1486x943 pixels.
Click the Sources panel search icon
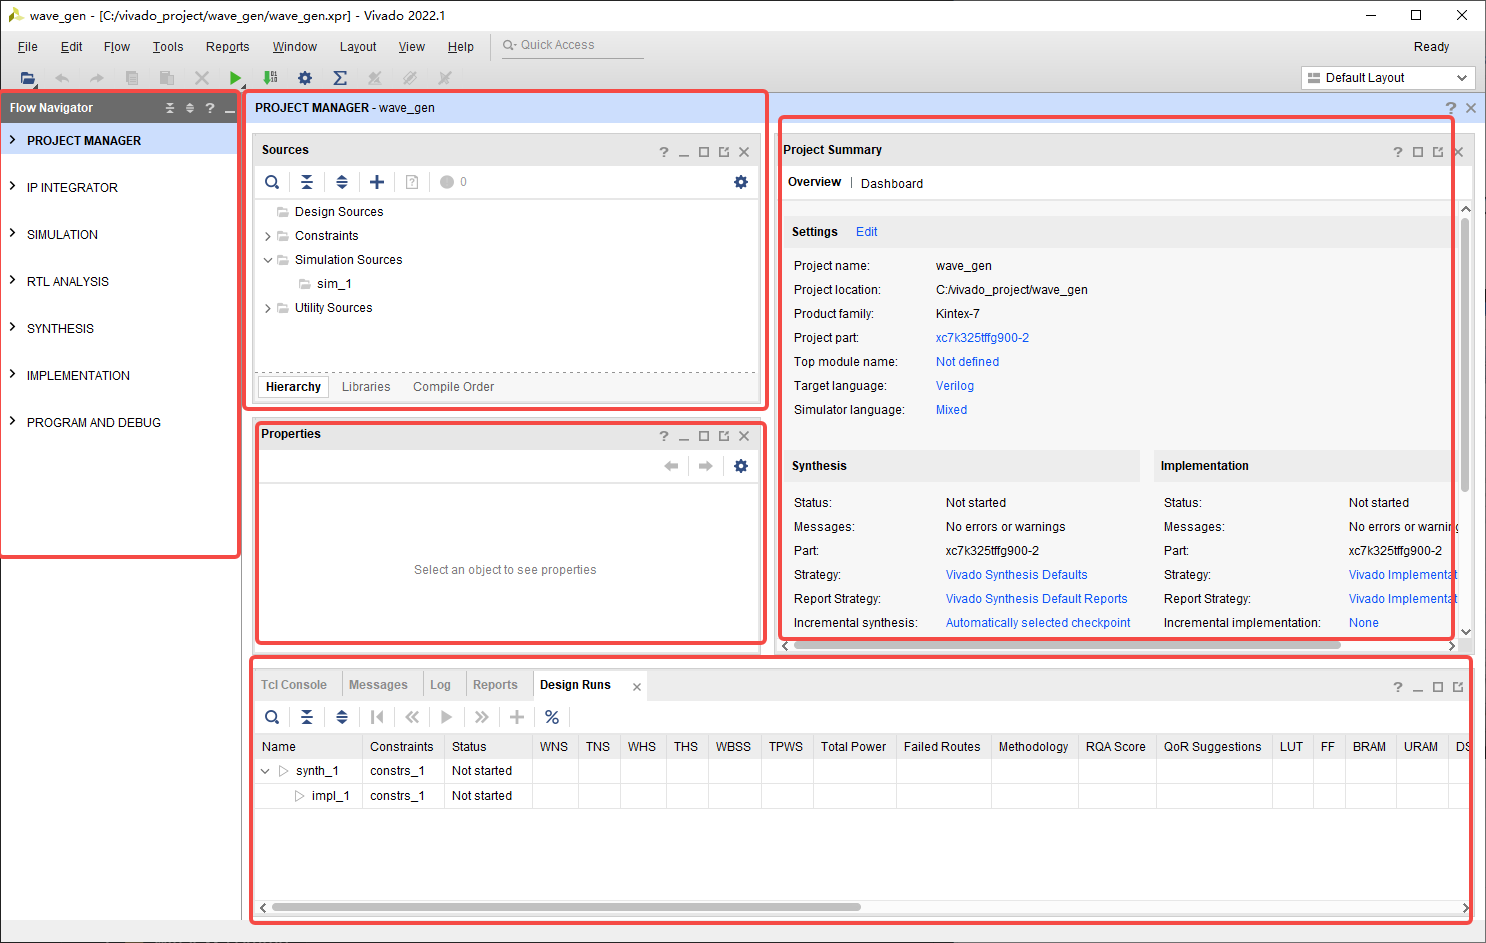point(272,182)
